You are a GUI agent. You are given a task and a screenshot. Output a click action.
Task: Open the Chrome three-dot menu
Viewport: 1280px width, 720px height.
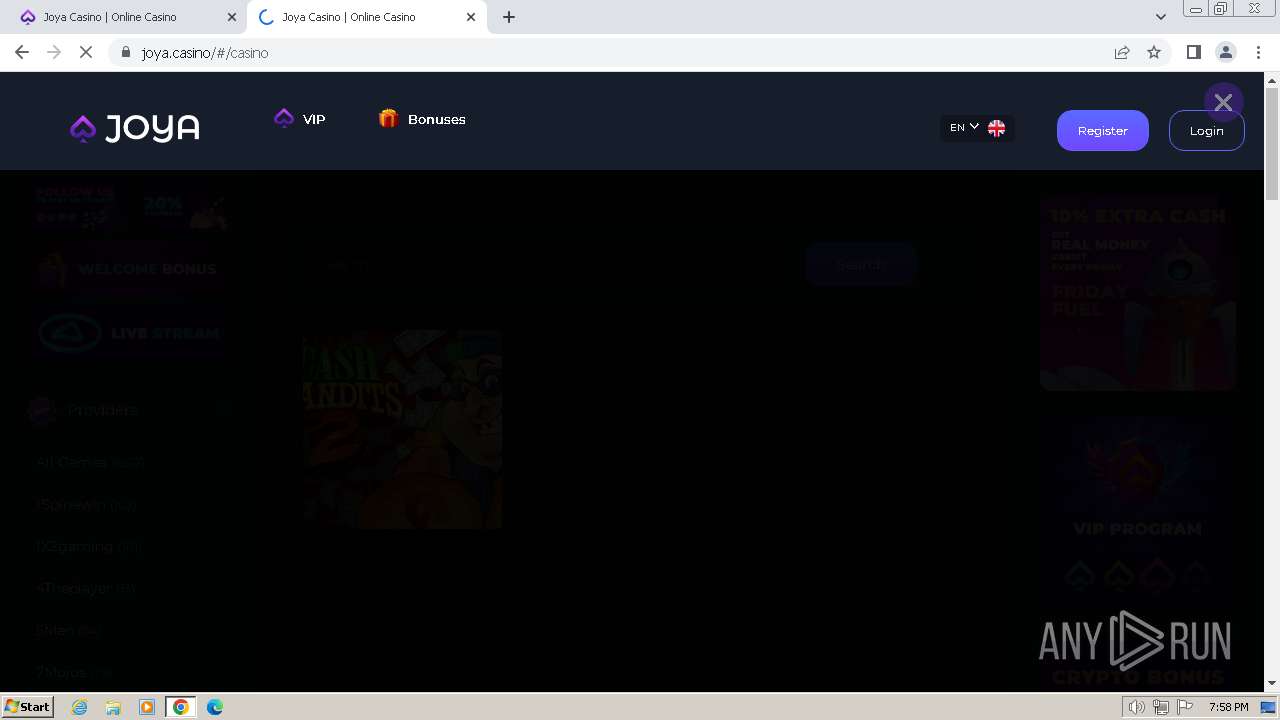1257,53
